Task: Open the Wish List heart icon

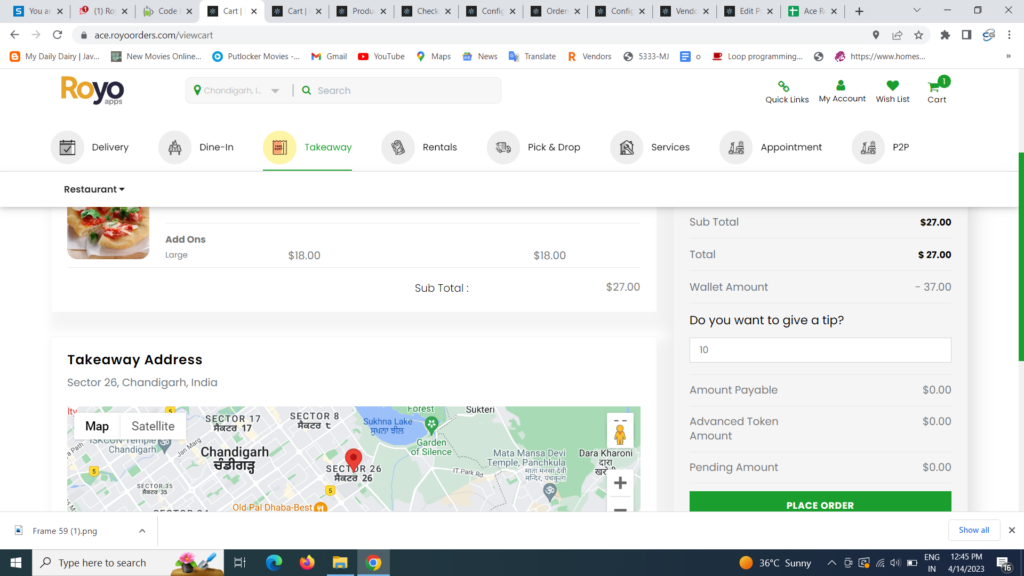Action: pyautogui.click(x=892, y=86)
